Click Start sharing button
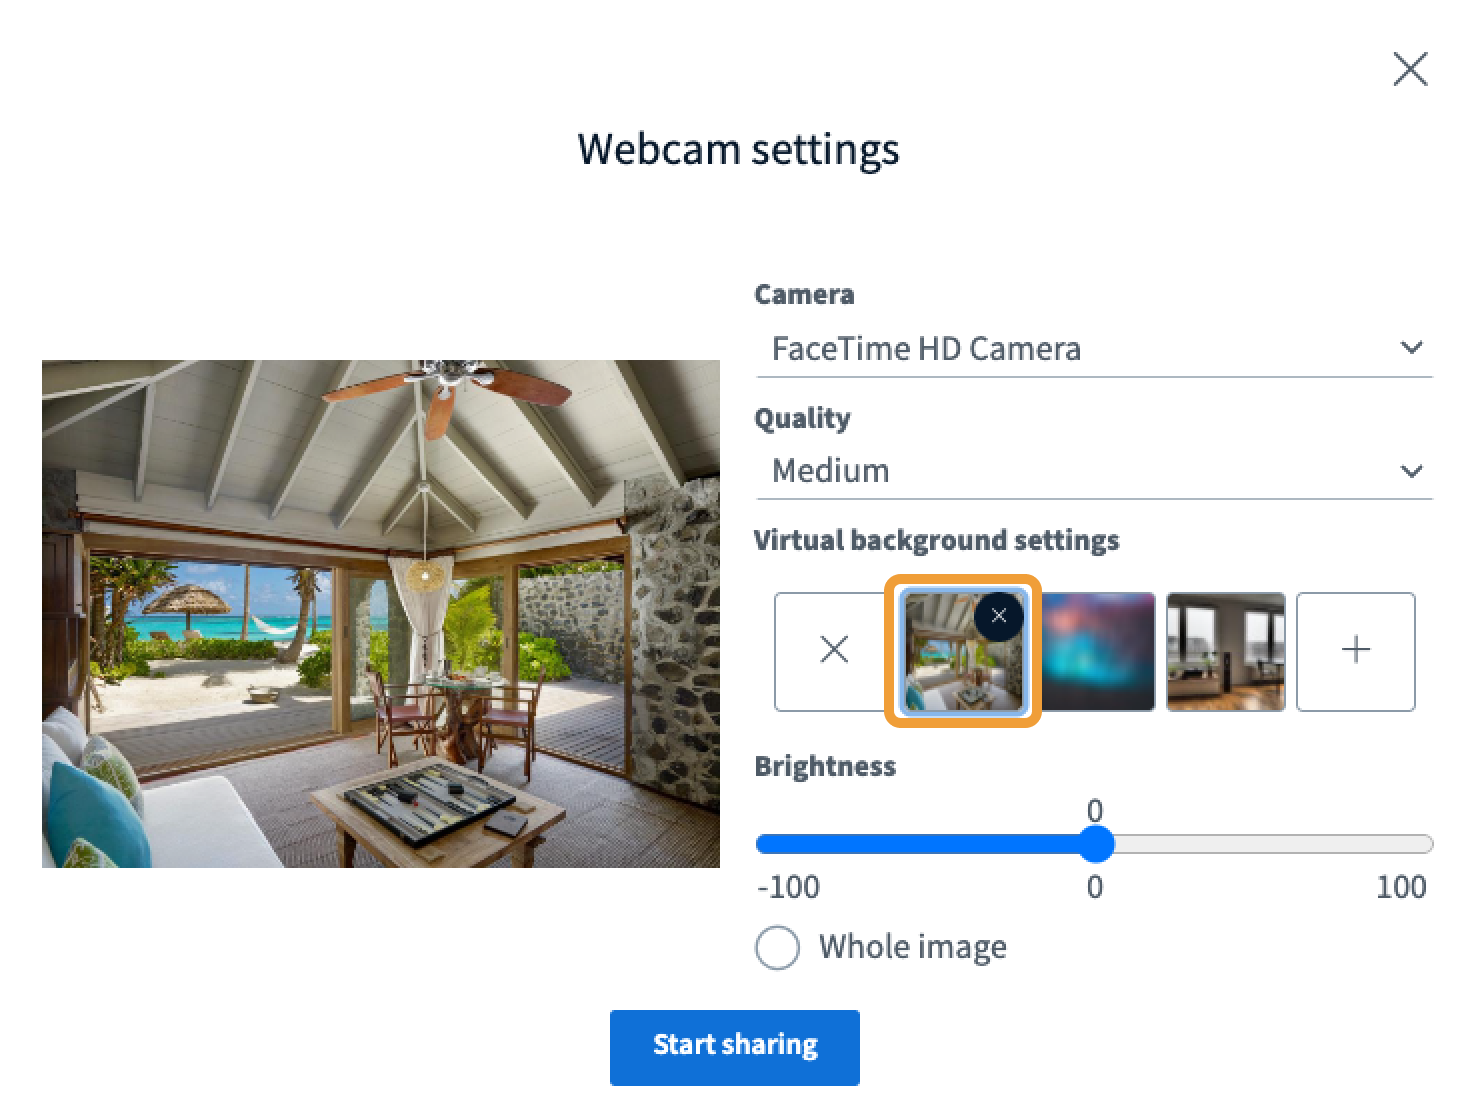 [735, 1047]
